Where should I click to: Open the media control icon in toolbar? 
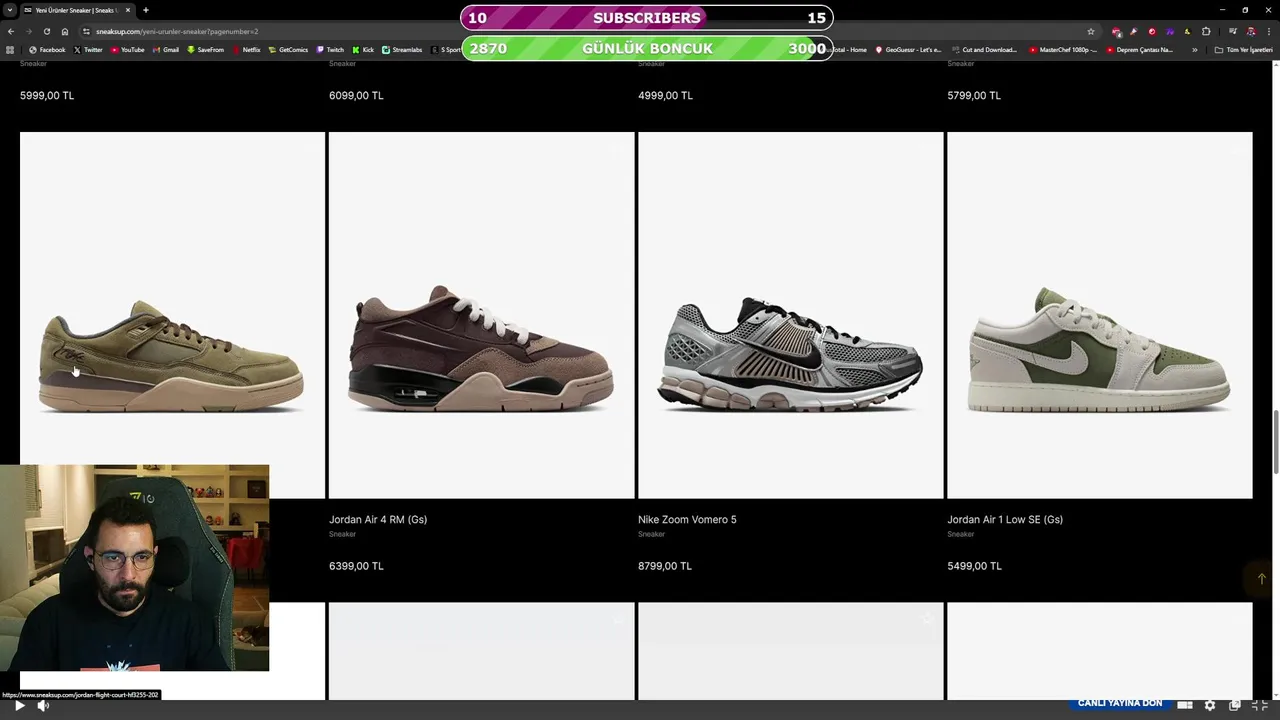1232,31
